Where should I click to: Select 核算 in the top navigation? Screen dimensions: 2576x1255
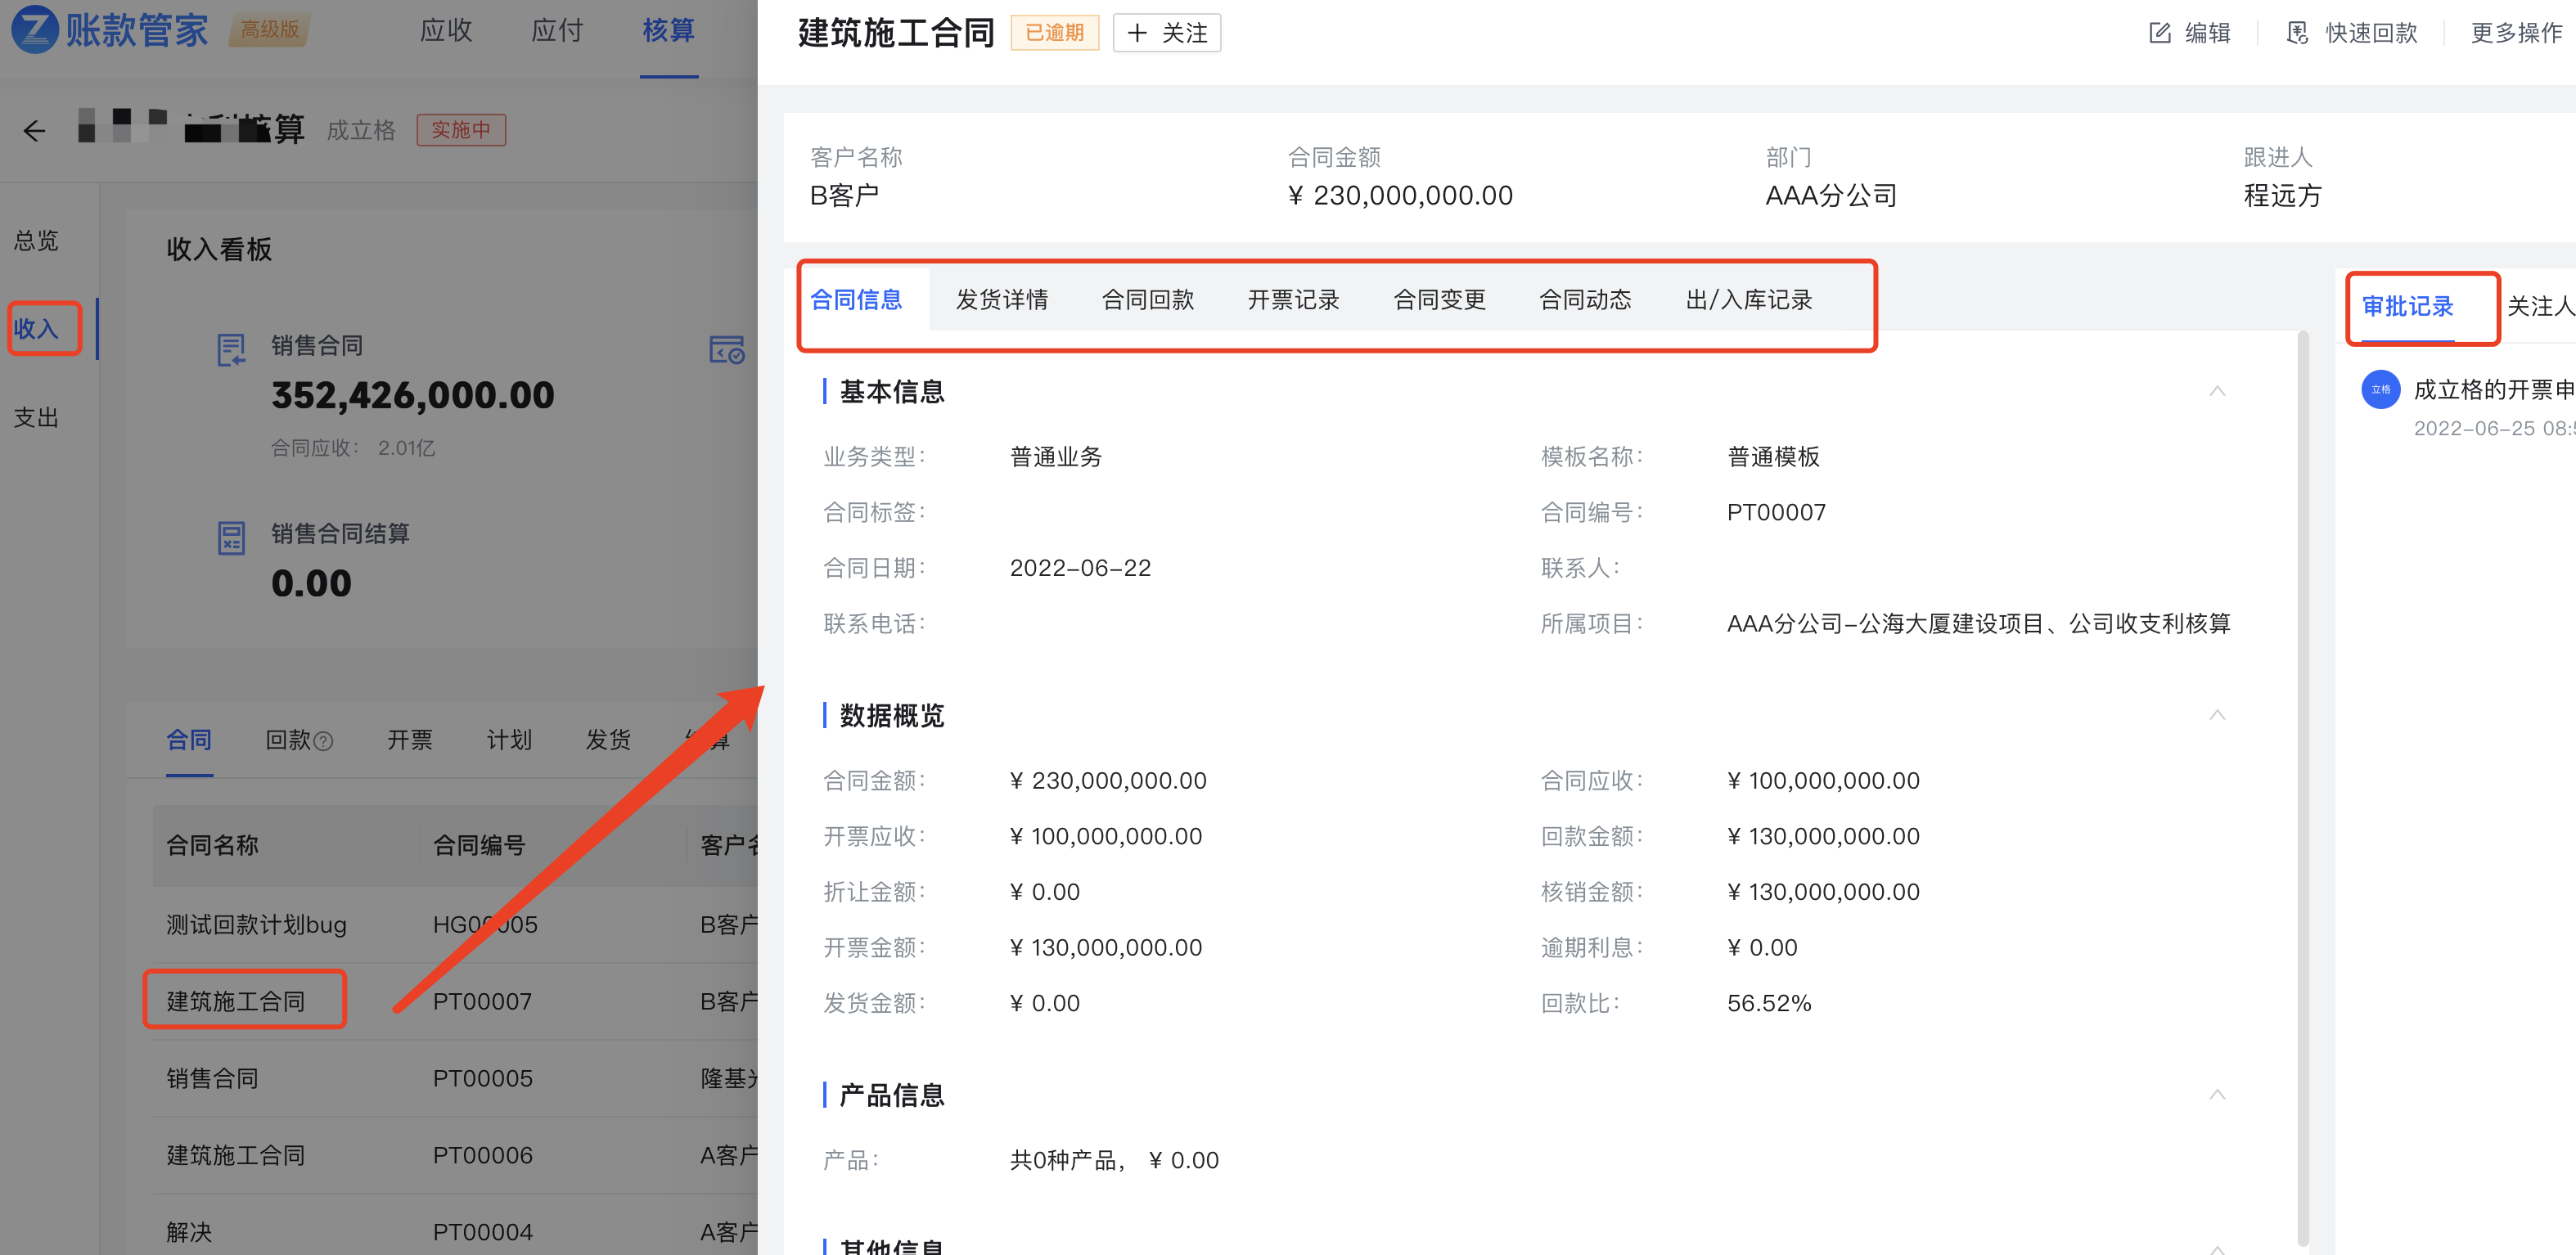pyautogui.click(x=669, y=31)
